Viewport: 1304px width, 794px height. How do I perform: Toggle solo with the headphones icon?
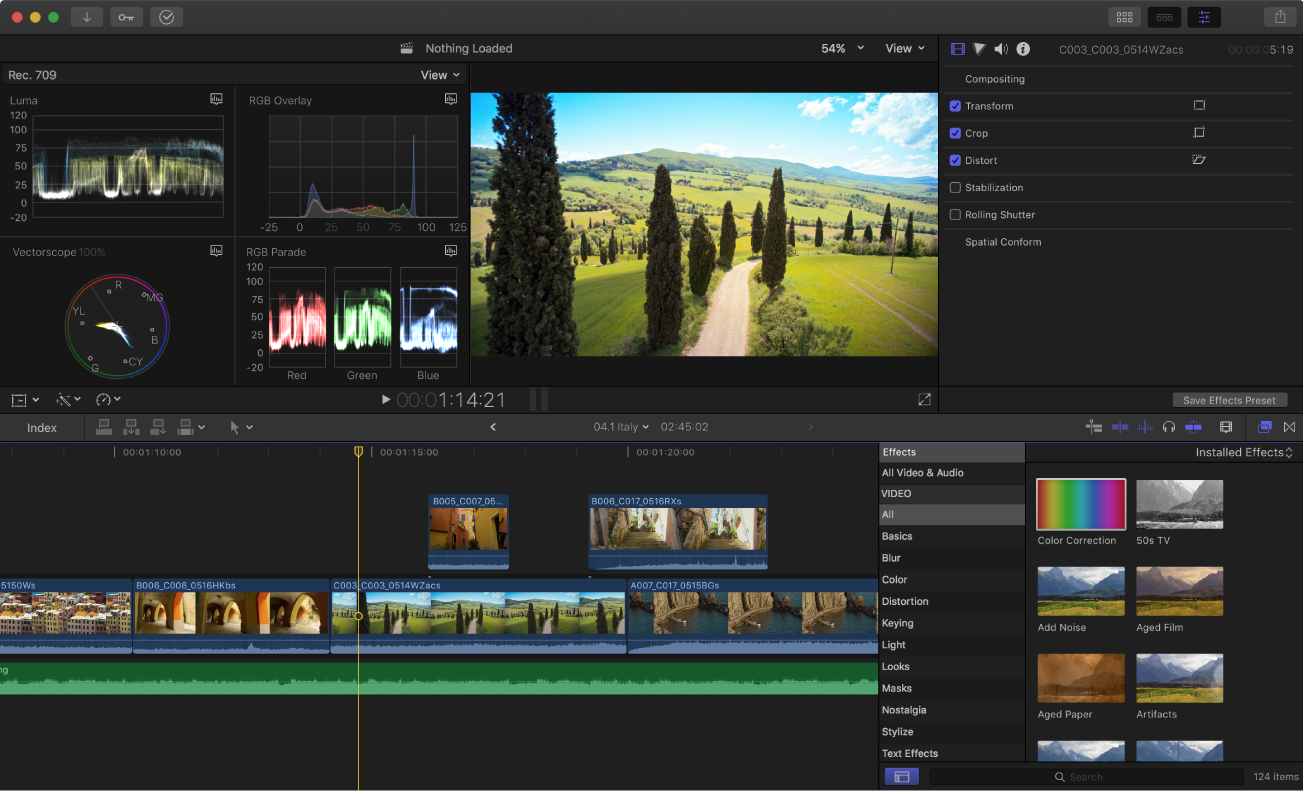[x=1169, y=427]
